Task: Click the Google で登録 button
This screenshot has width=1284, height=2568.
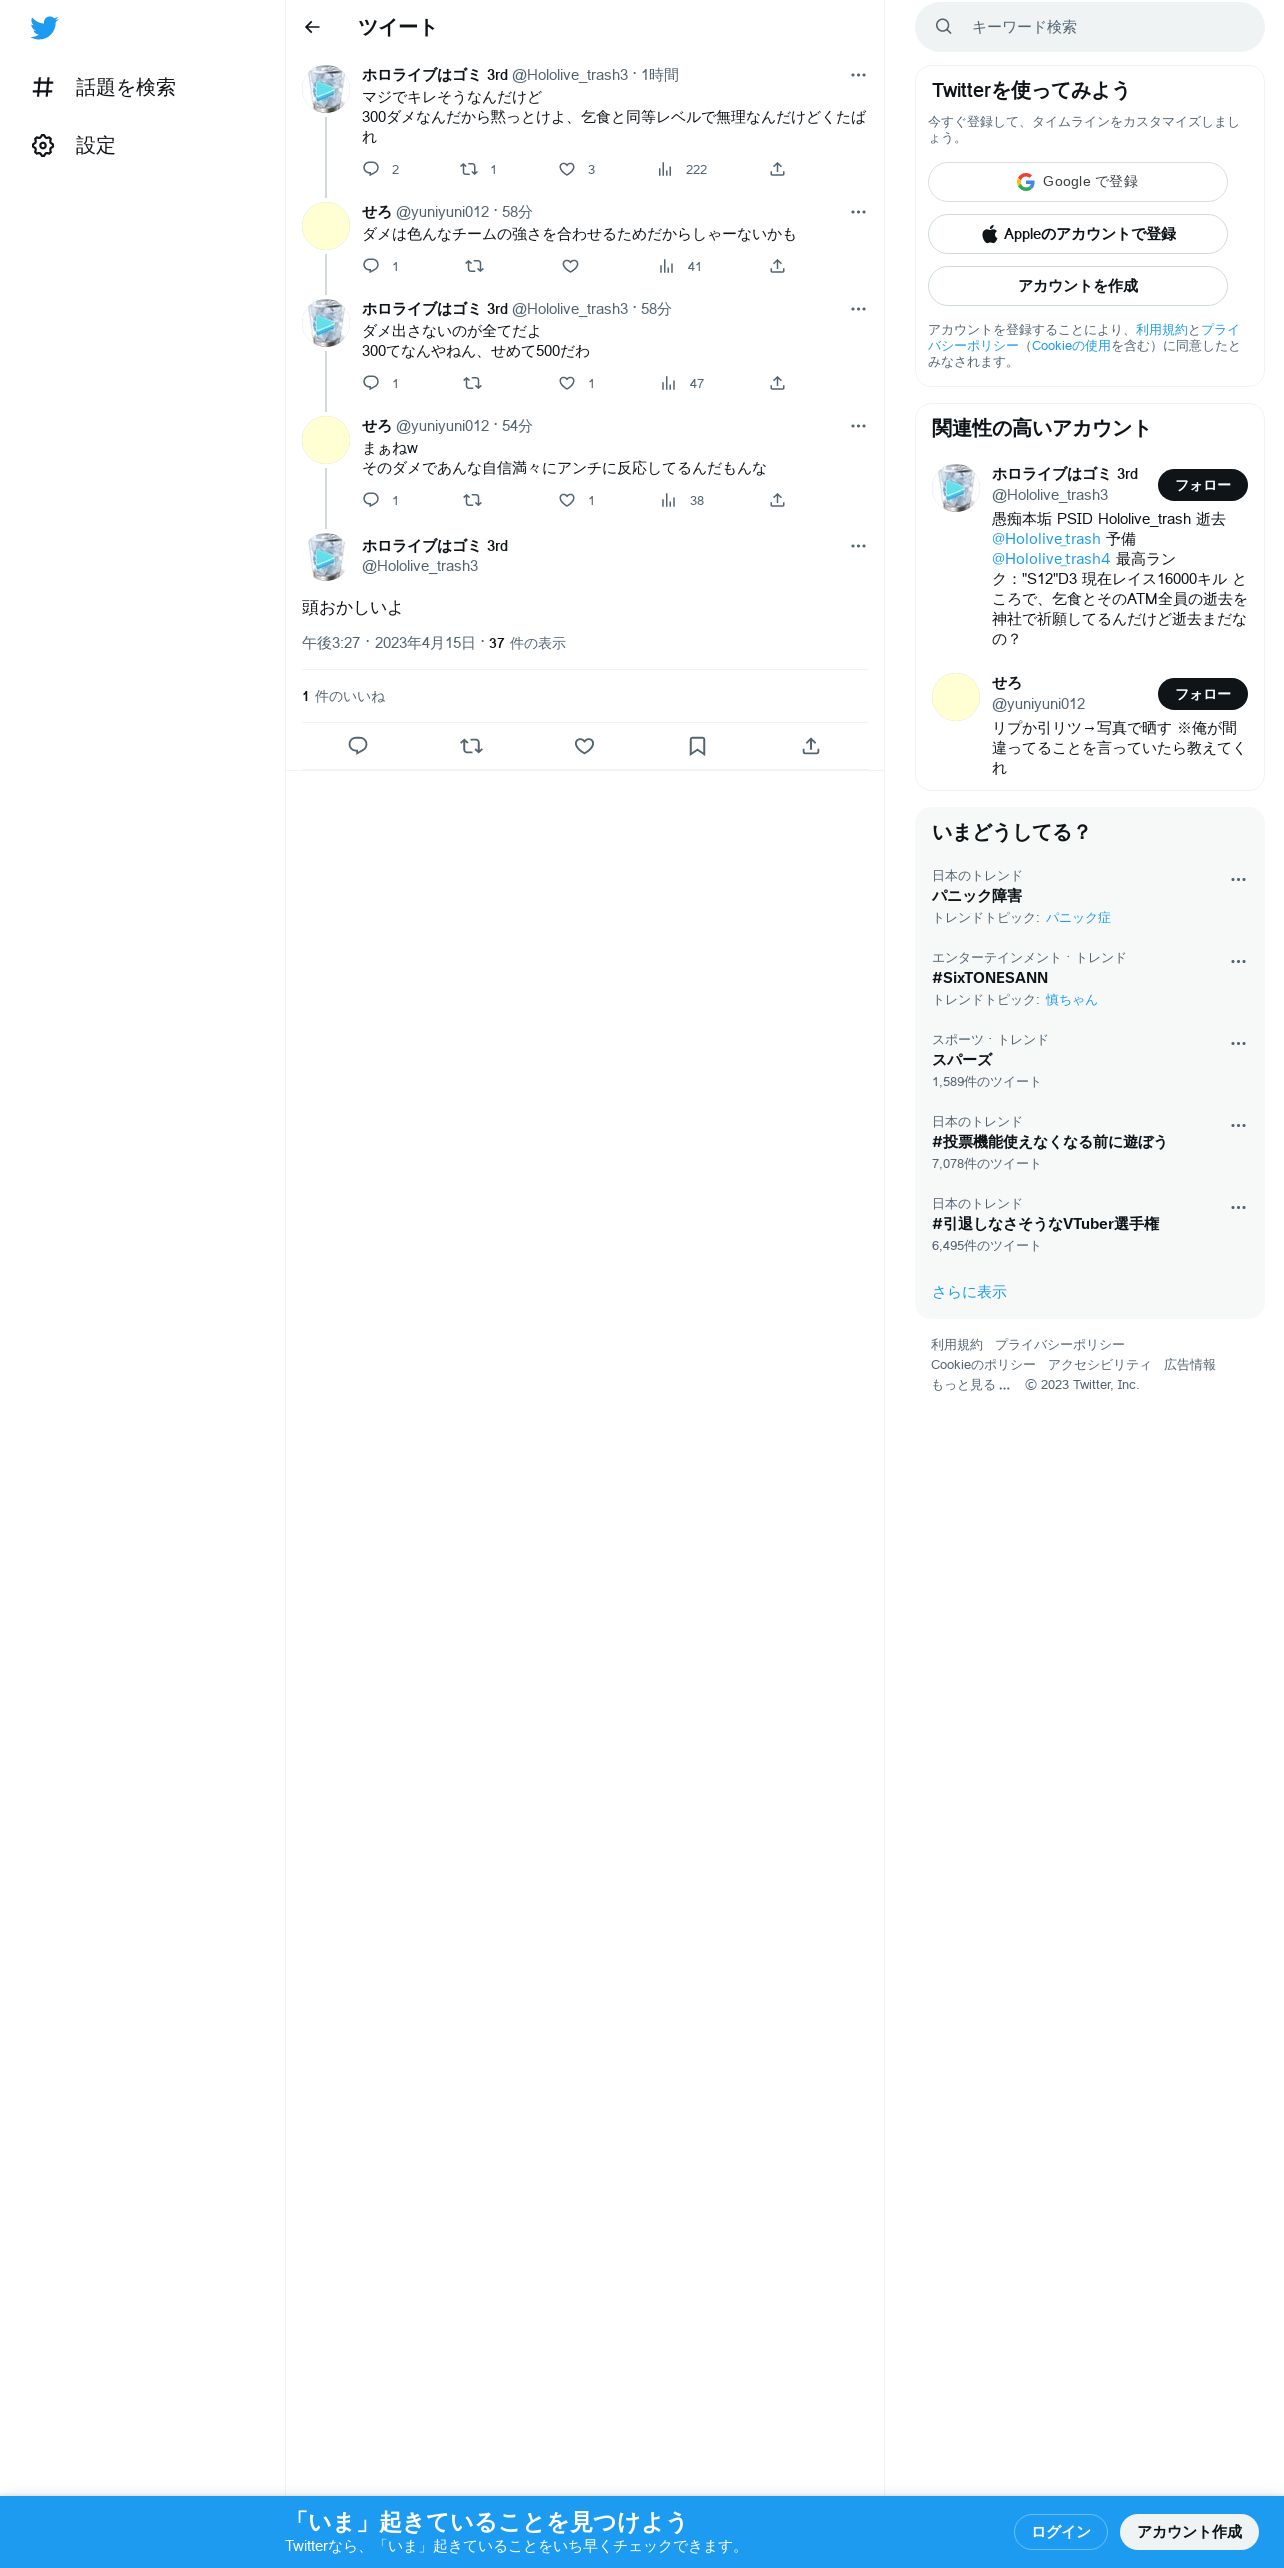Action: [1078, 182]
